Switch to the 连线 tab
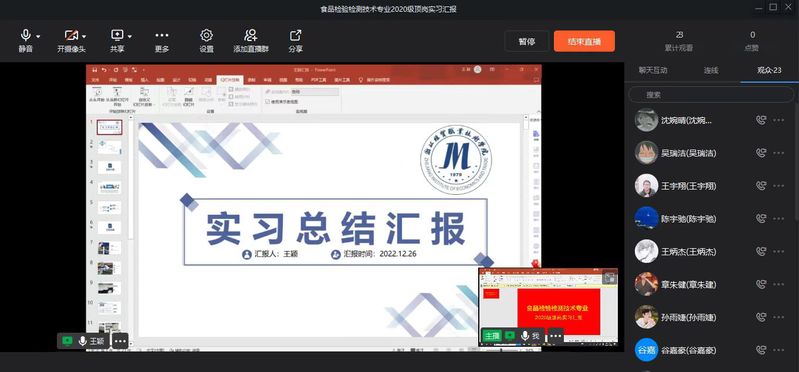 pos(711,70)
